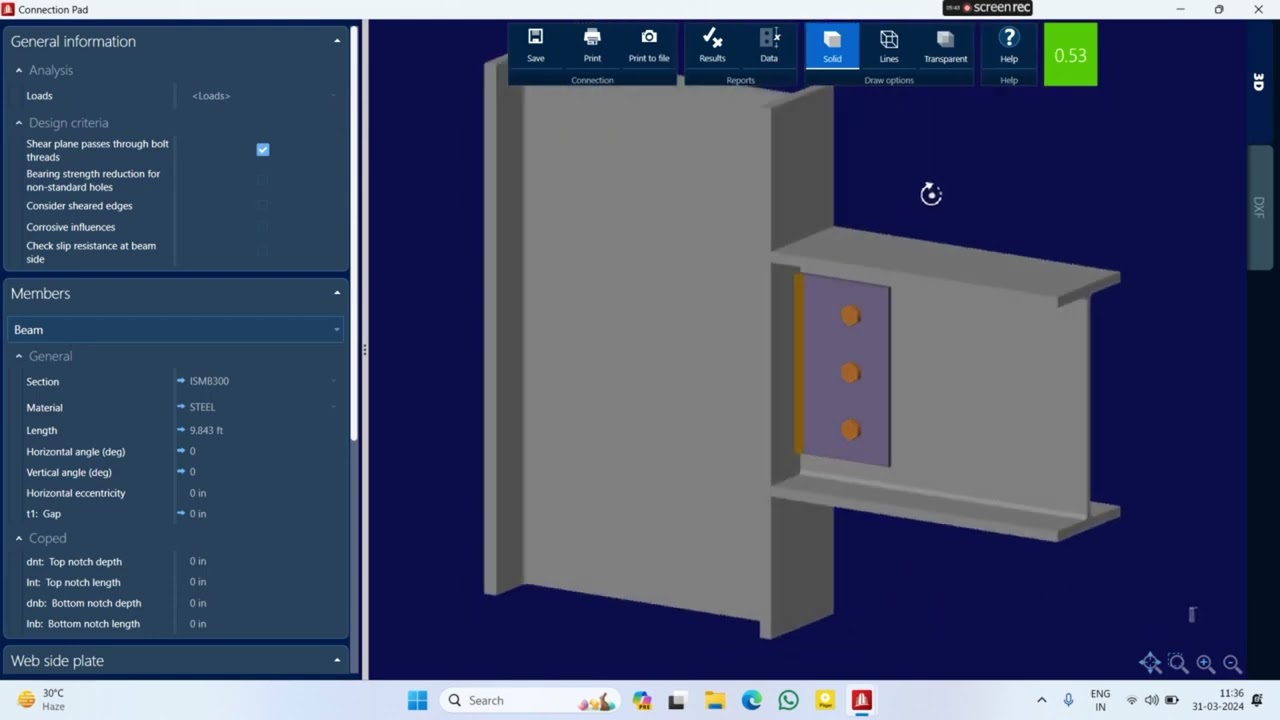1280x720 pixels.
Task: Click the Connection group label in toolbar
Action: coord(592,80)
